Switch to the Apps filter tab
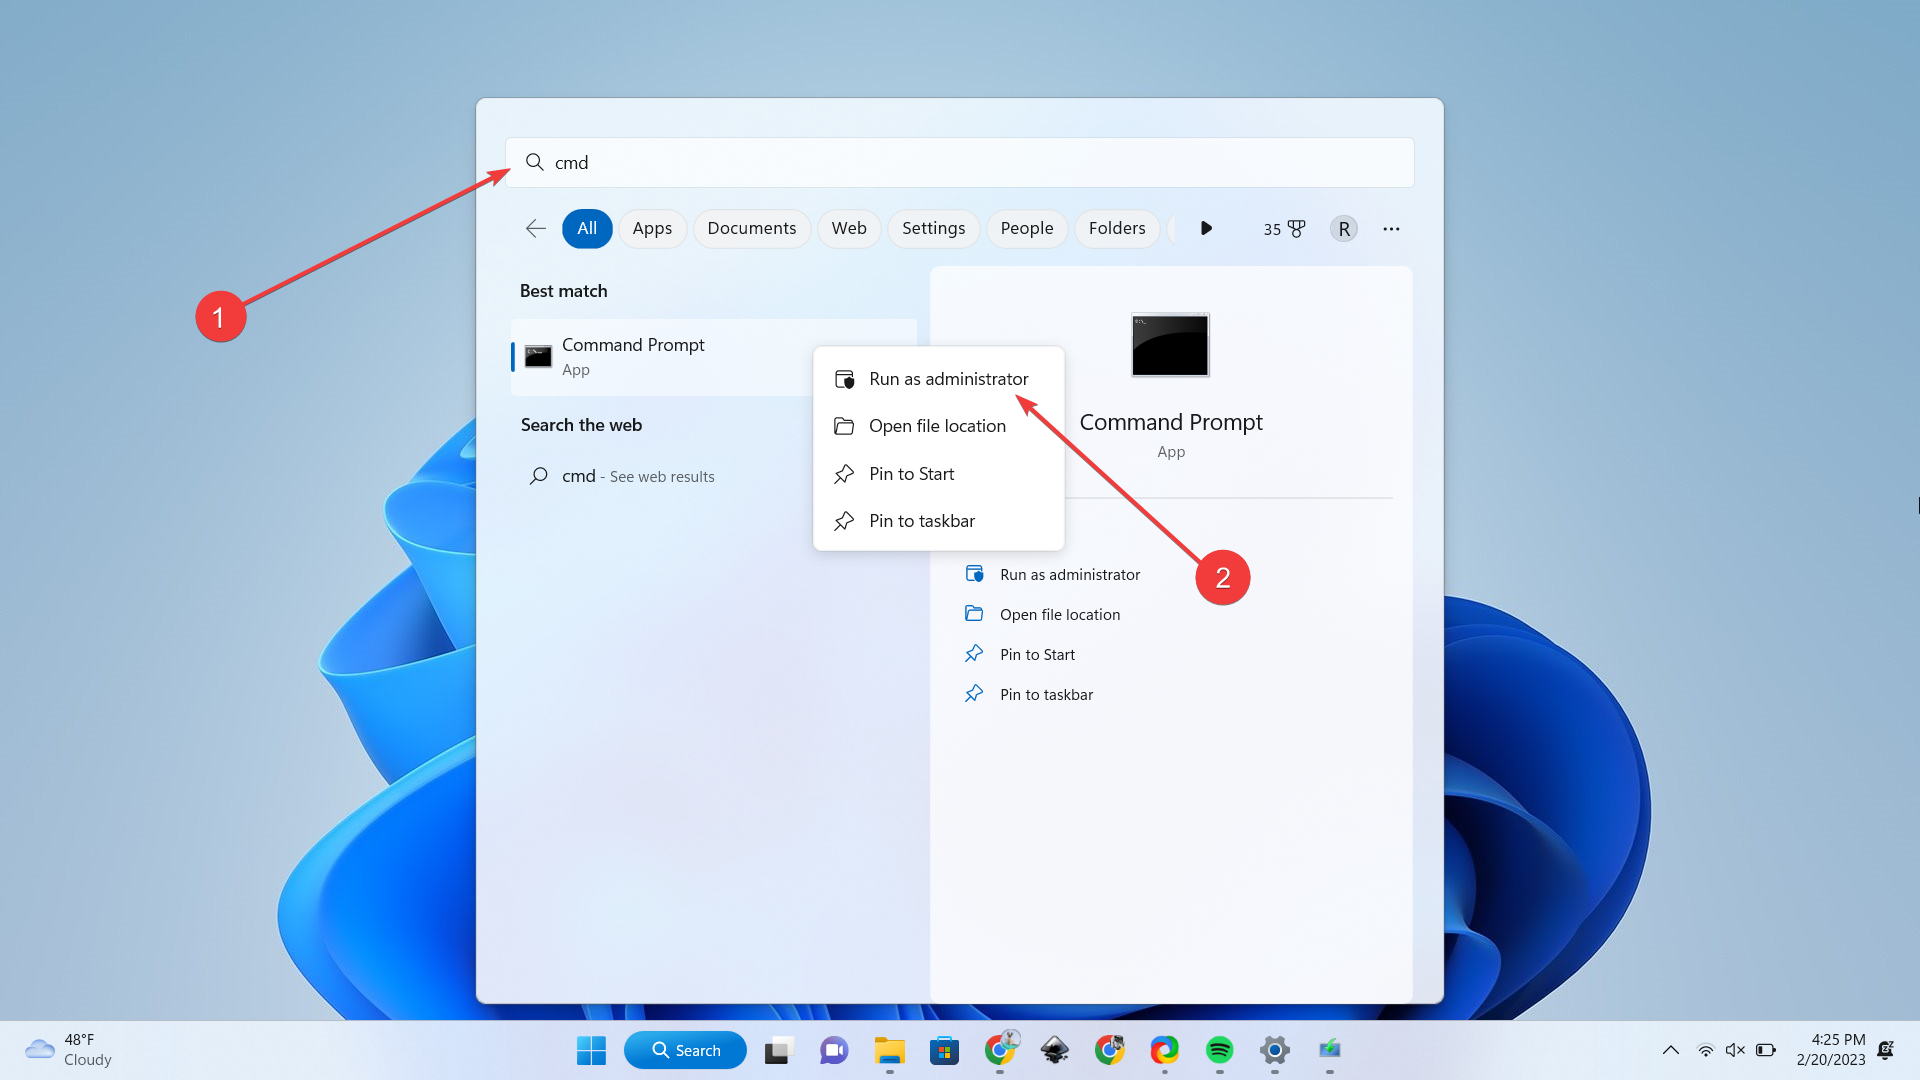Viewport: 1920px width, 1080px height. coord(651,228)
